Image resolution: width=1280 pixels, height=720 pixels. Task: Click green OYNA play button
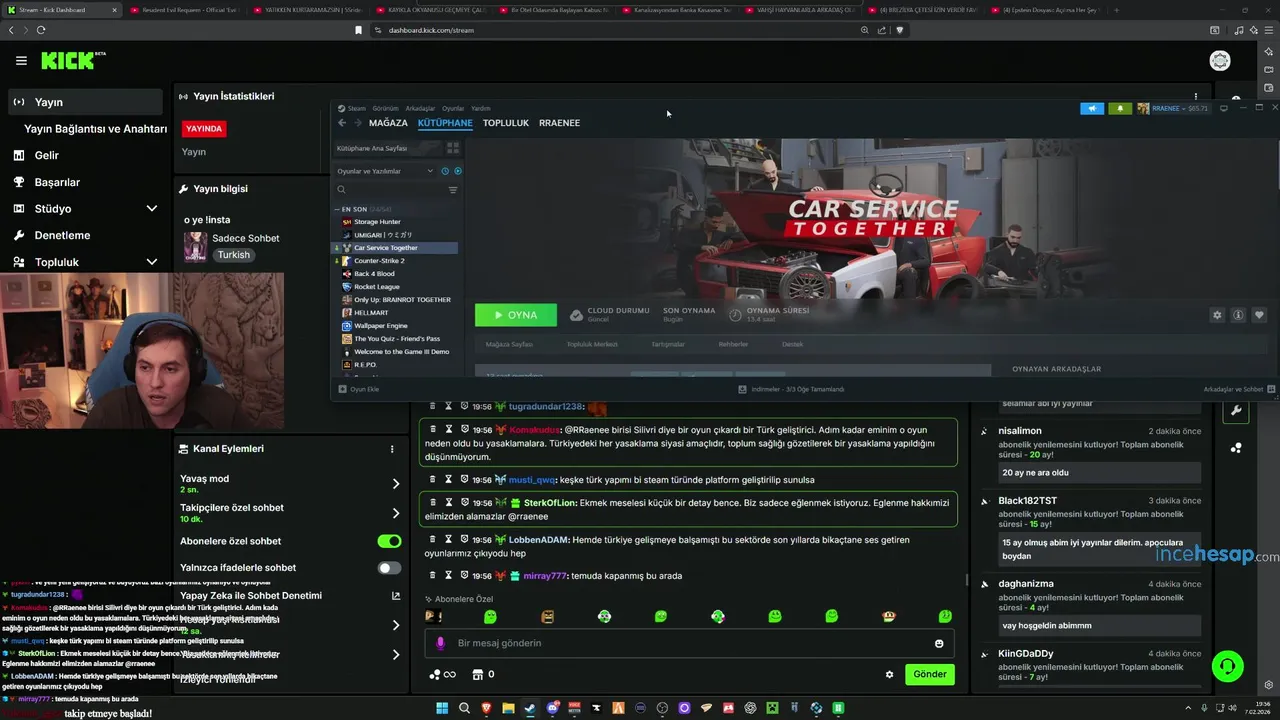point(516,315)
